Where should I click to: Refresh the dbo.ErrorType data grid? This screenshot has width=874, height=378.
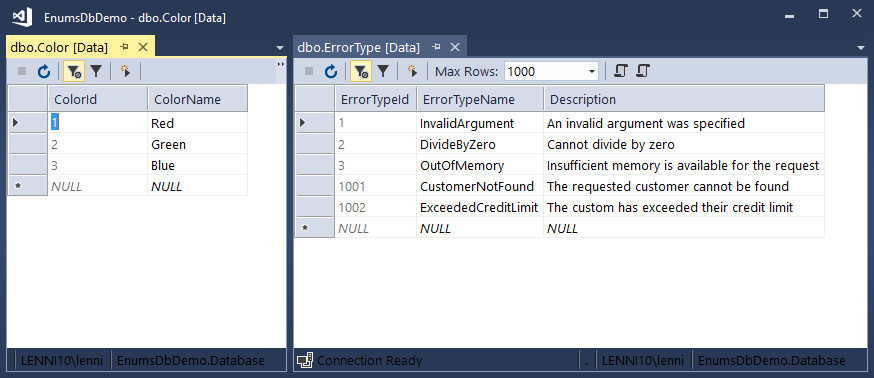click(331, 71)
